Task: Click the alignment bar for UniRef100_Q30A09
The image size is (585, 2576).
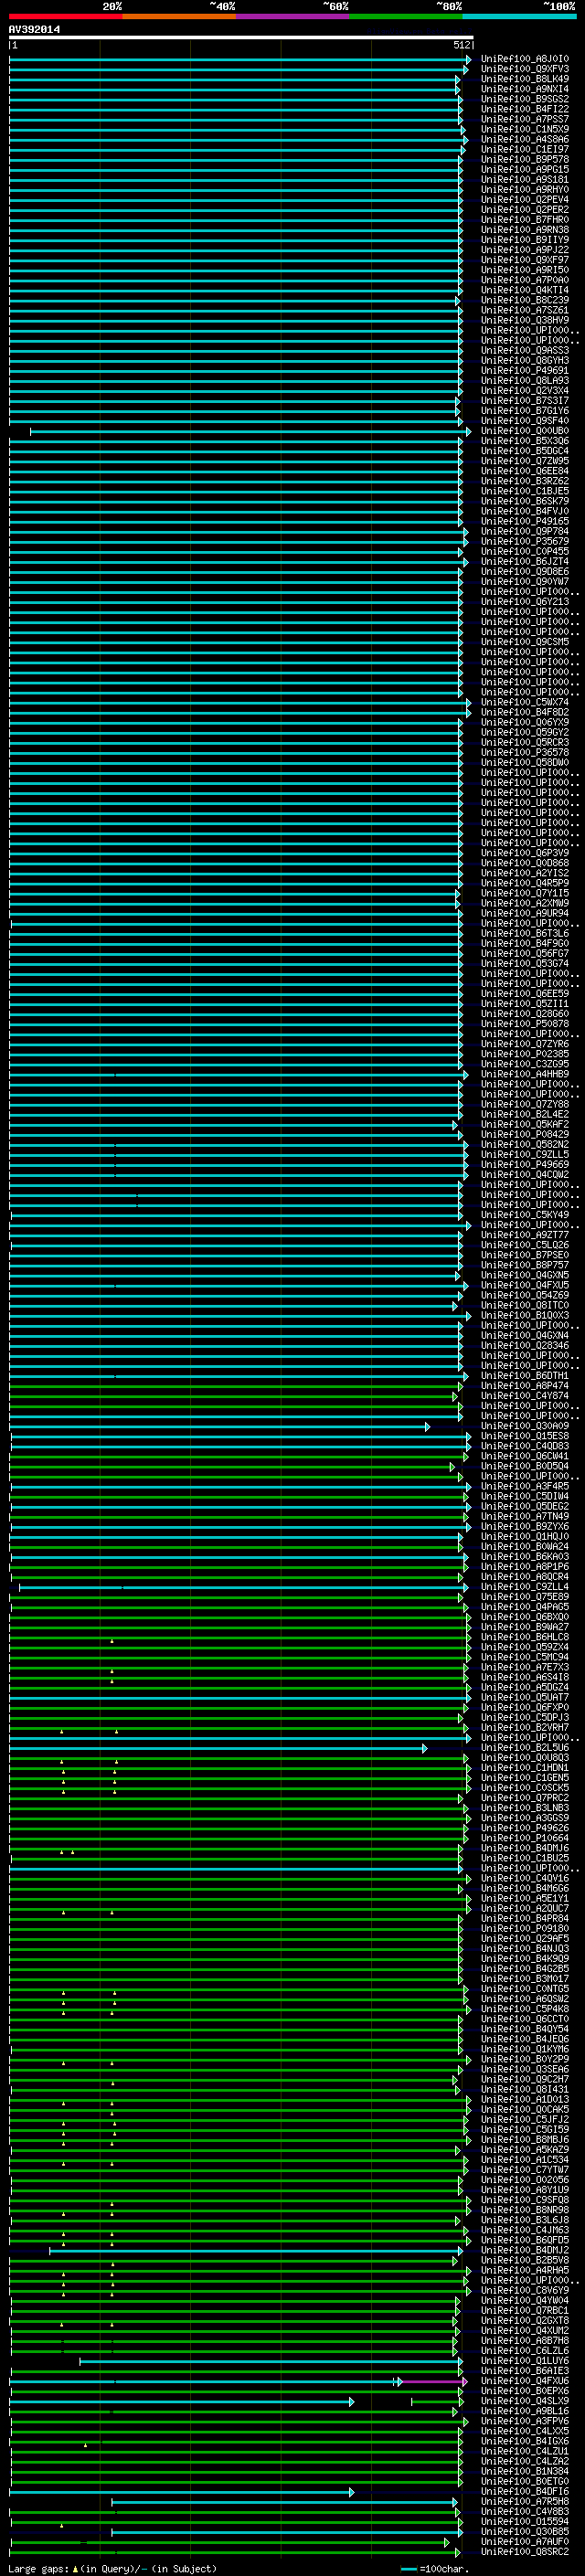Action: [x=219, y=1427]
